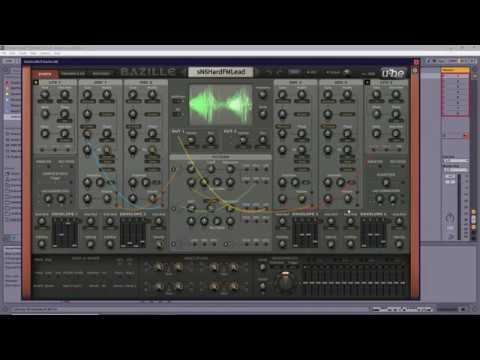Viewport: 480px width, 360px height.
Task: Click the redo arrow icon in Bazille header
Action: 279,72
